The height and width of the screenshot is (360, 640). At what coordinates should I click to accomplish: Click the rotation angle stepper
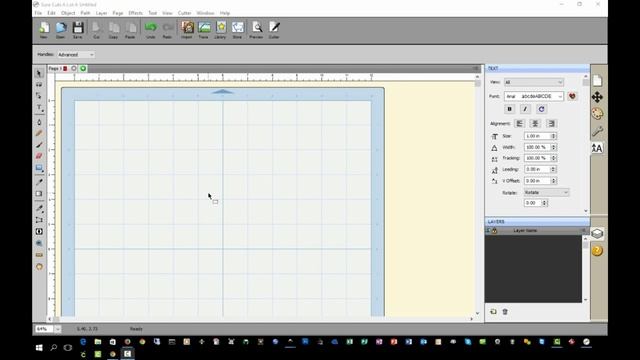(x=544, y=203)
